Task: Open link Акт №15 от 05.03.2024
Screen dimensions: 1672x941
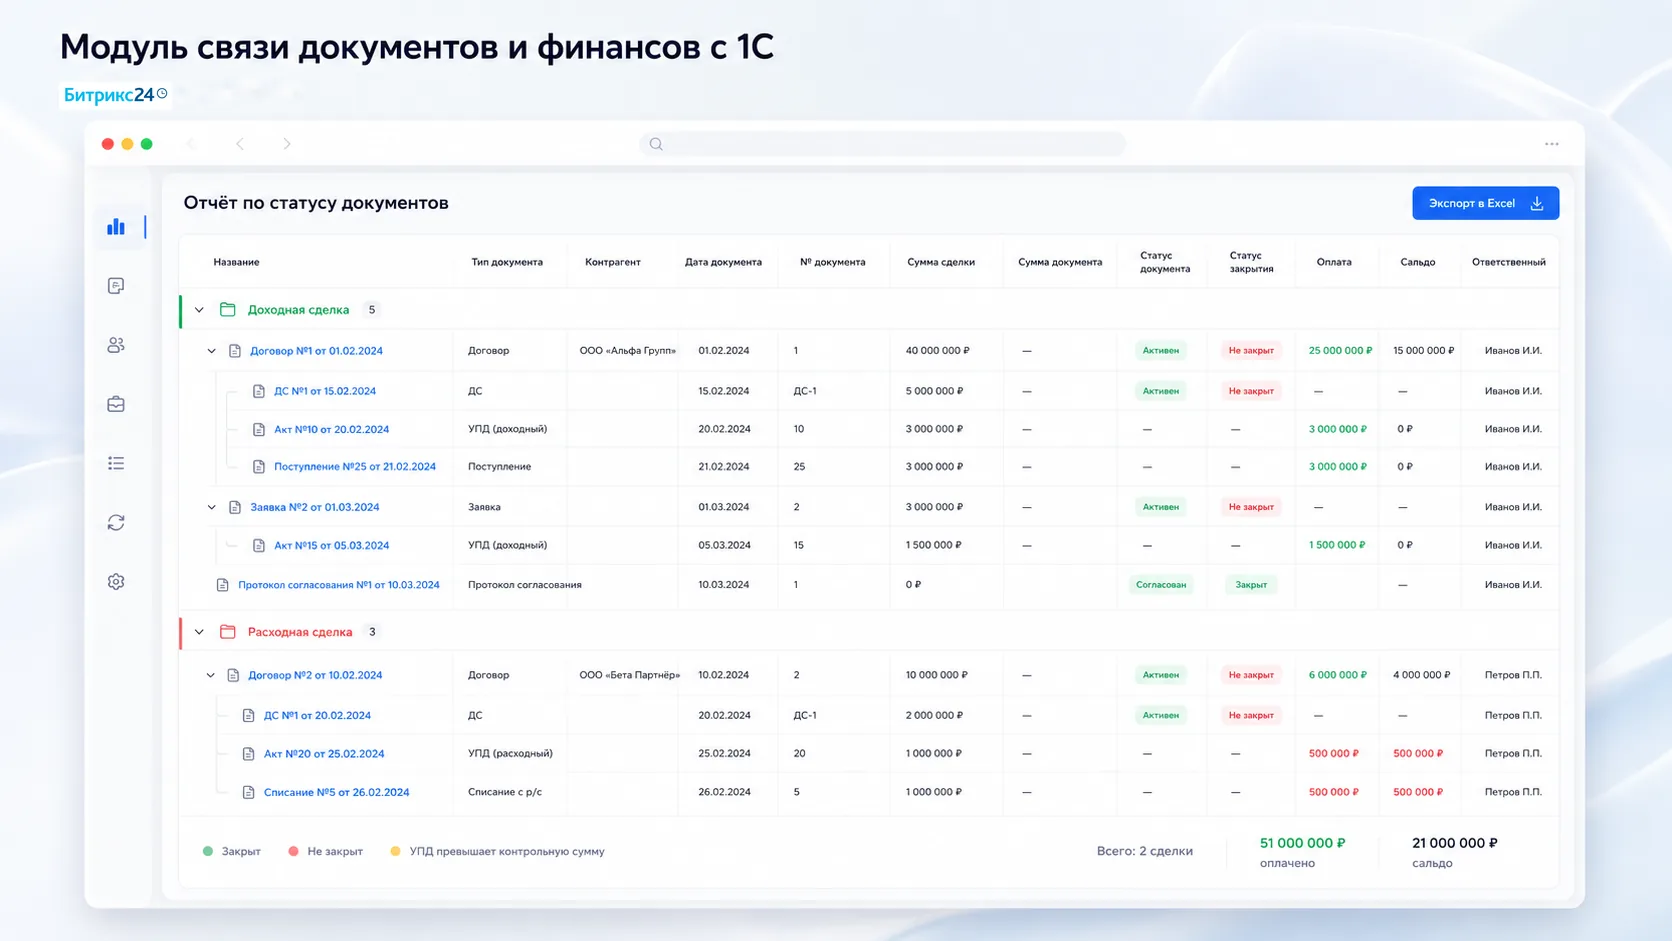Action: coord(332,546)
